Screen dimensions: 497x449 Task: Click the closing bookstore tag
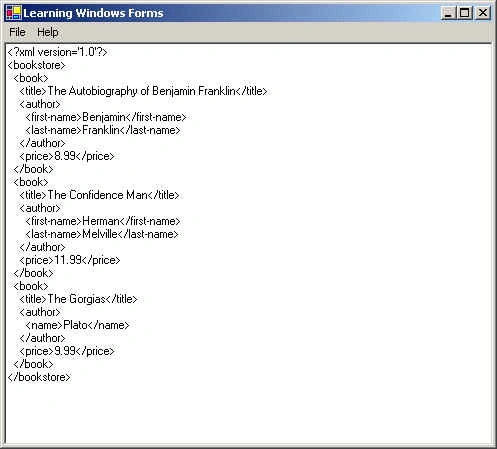(x=39, y=377)
